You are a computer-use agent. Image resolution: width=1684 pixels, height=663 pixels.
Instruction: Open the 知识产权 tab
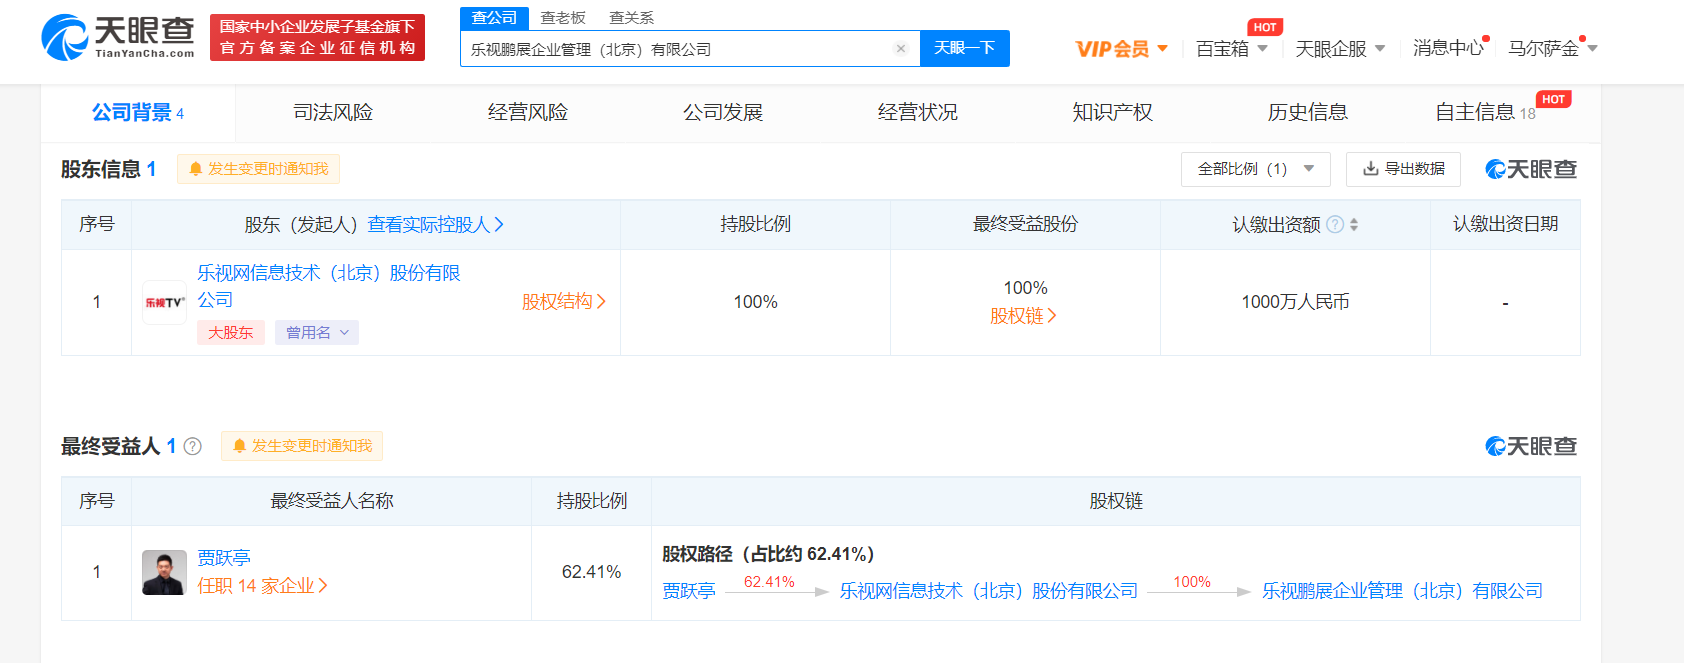pos(1112,112)
